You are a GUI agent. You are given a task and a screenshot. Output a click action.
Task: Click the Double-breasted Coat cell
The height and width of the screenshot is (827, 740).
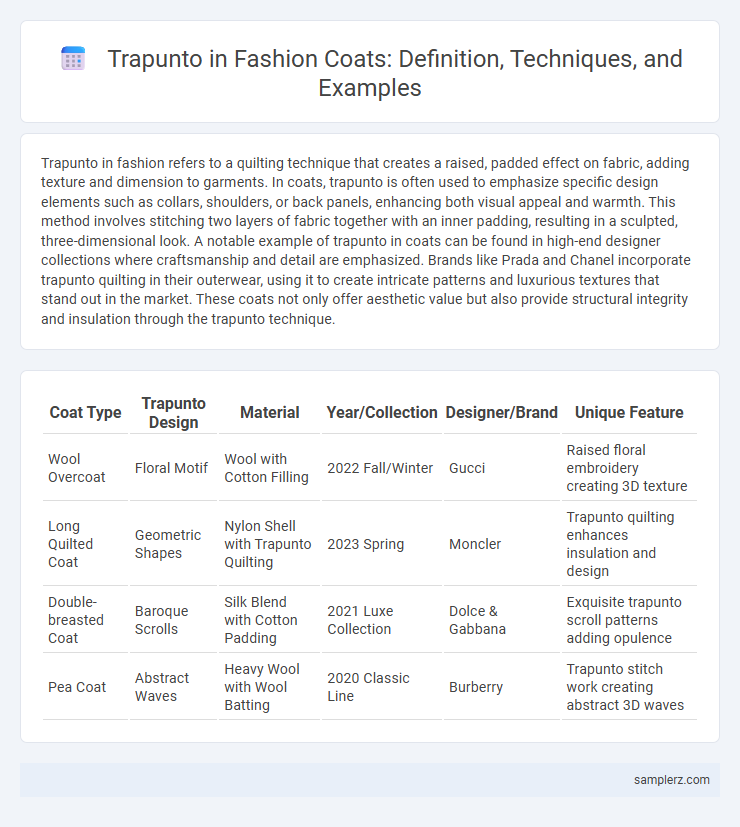pos(85,620)
